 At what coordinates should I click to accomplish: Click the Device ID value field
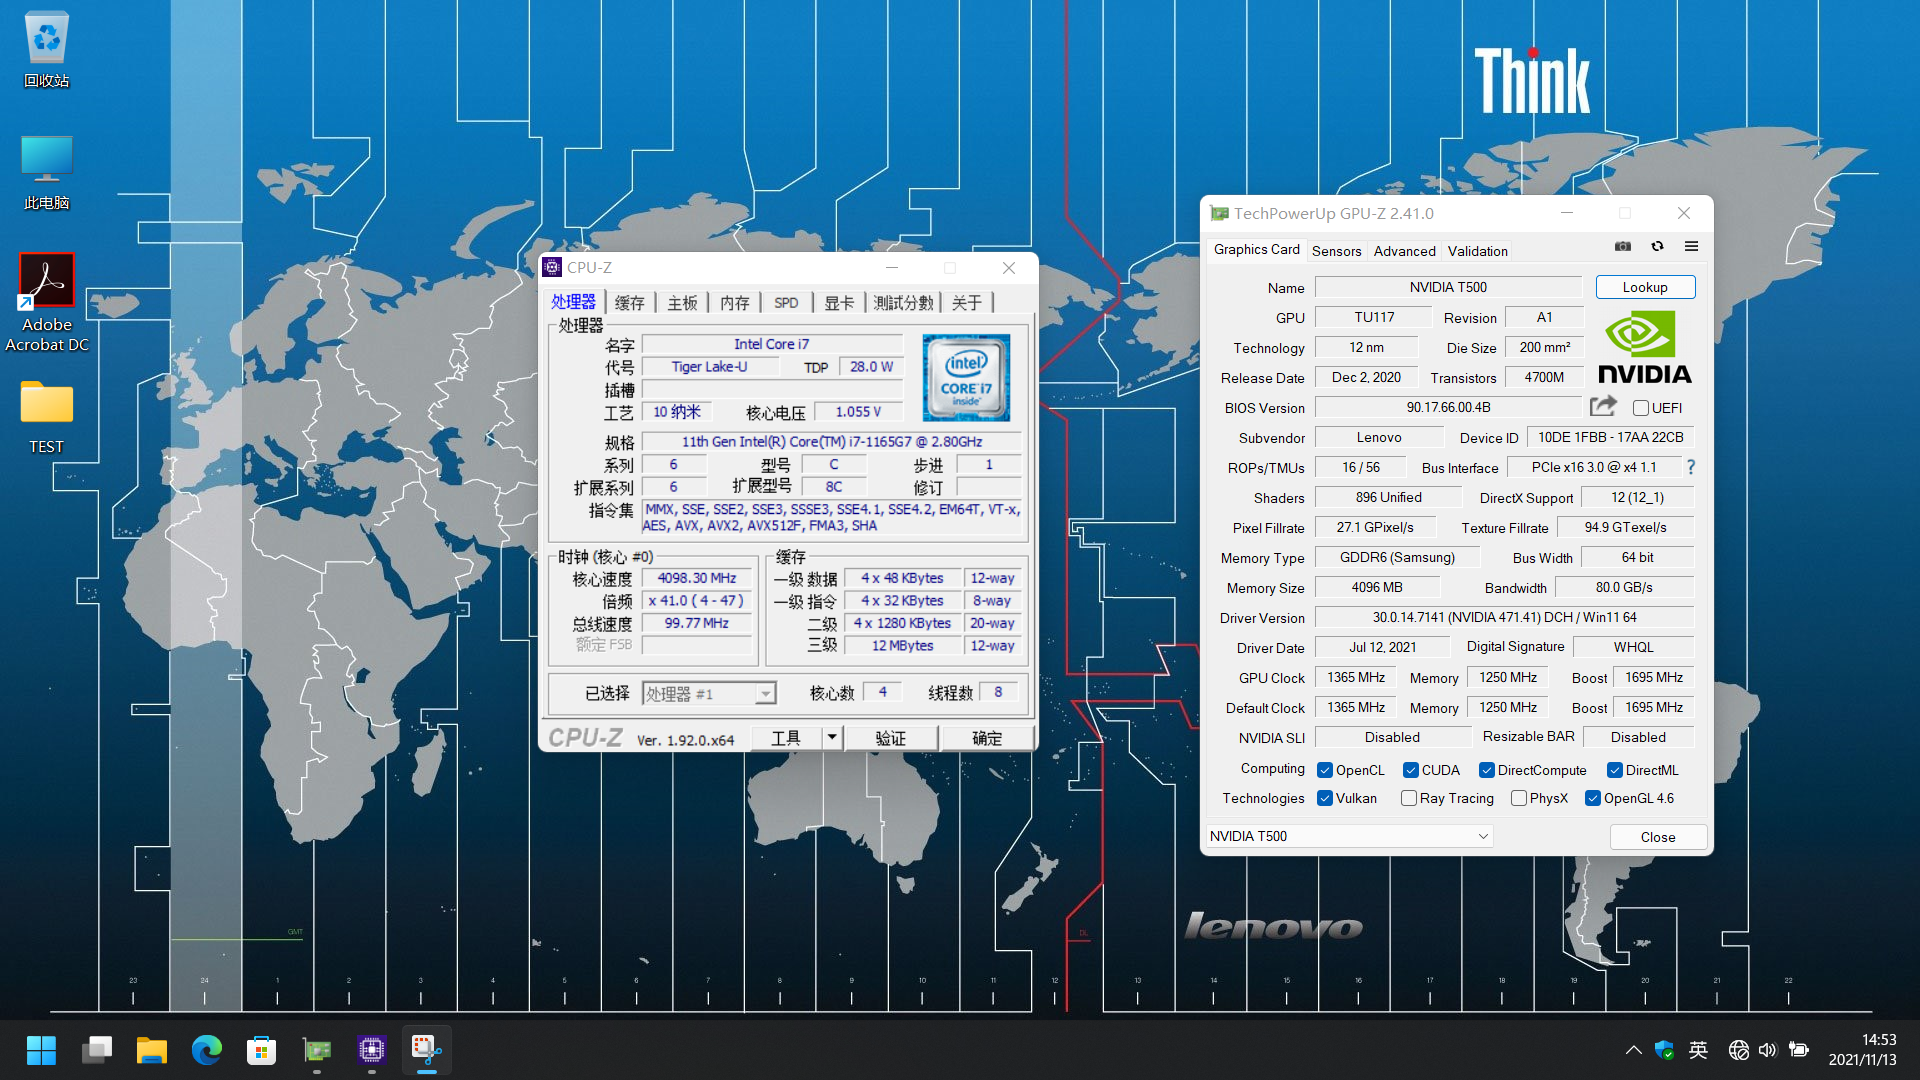point(1610,437)
